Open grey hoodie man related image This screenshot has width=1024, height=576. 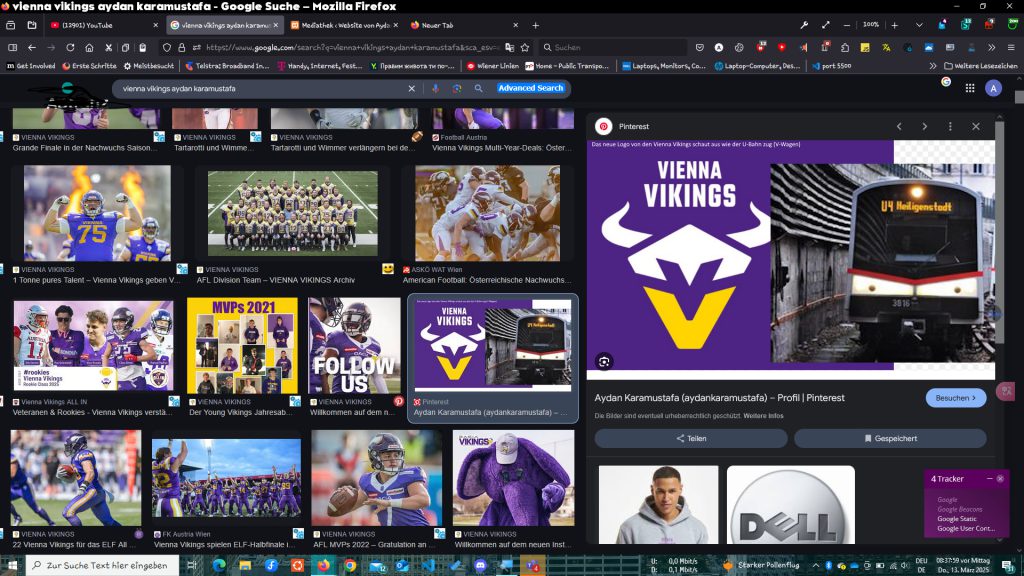coord(658,505)
